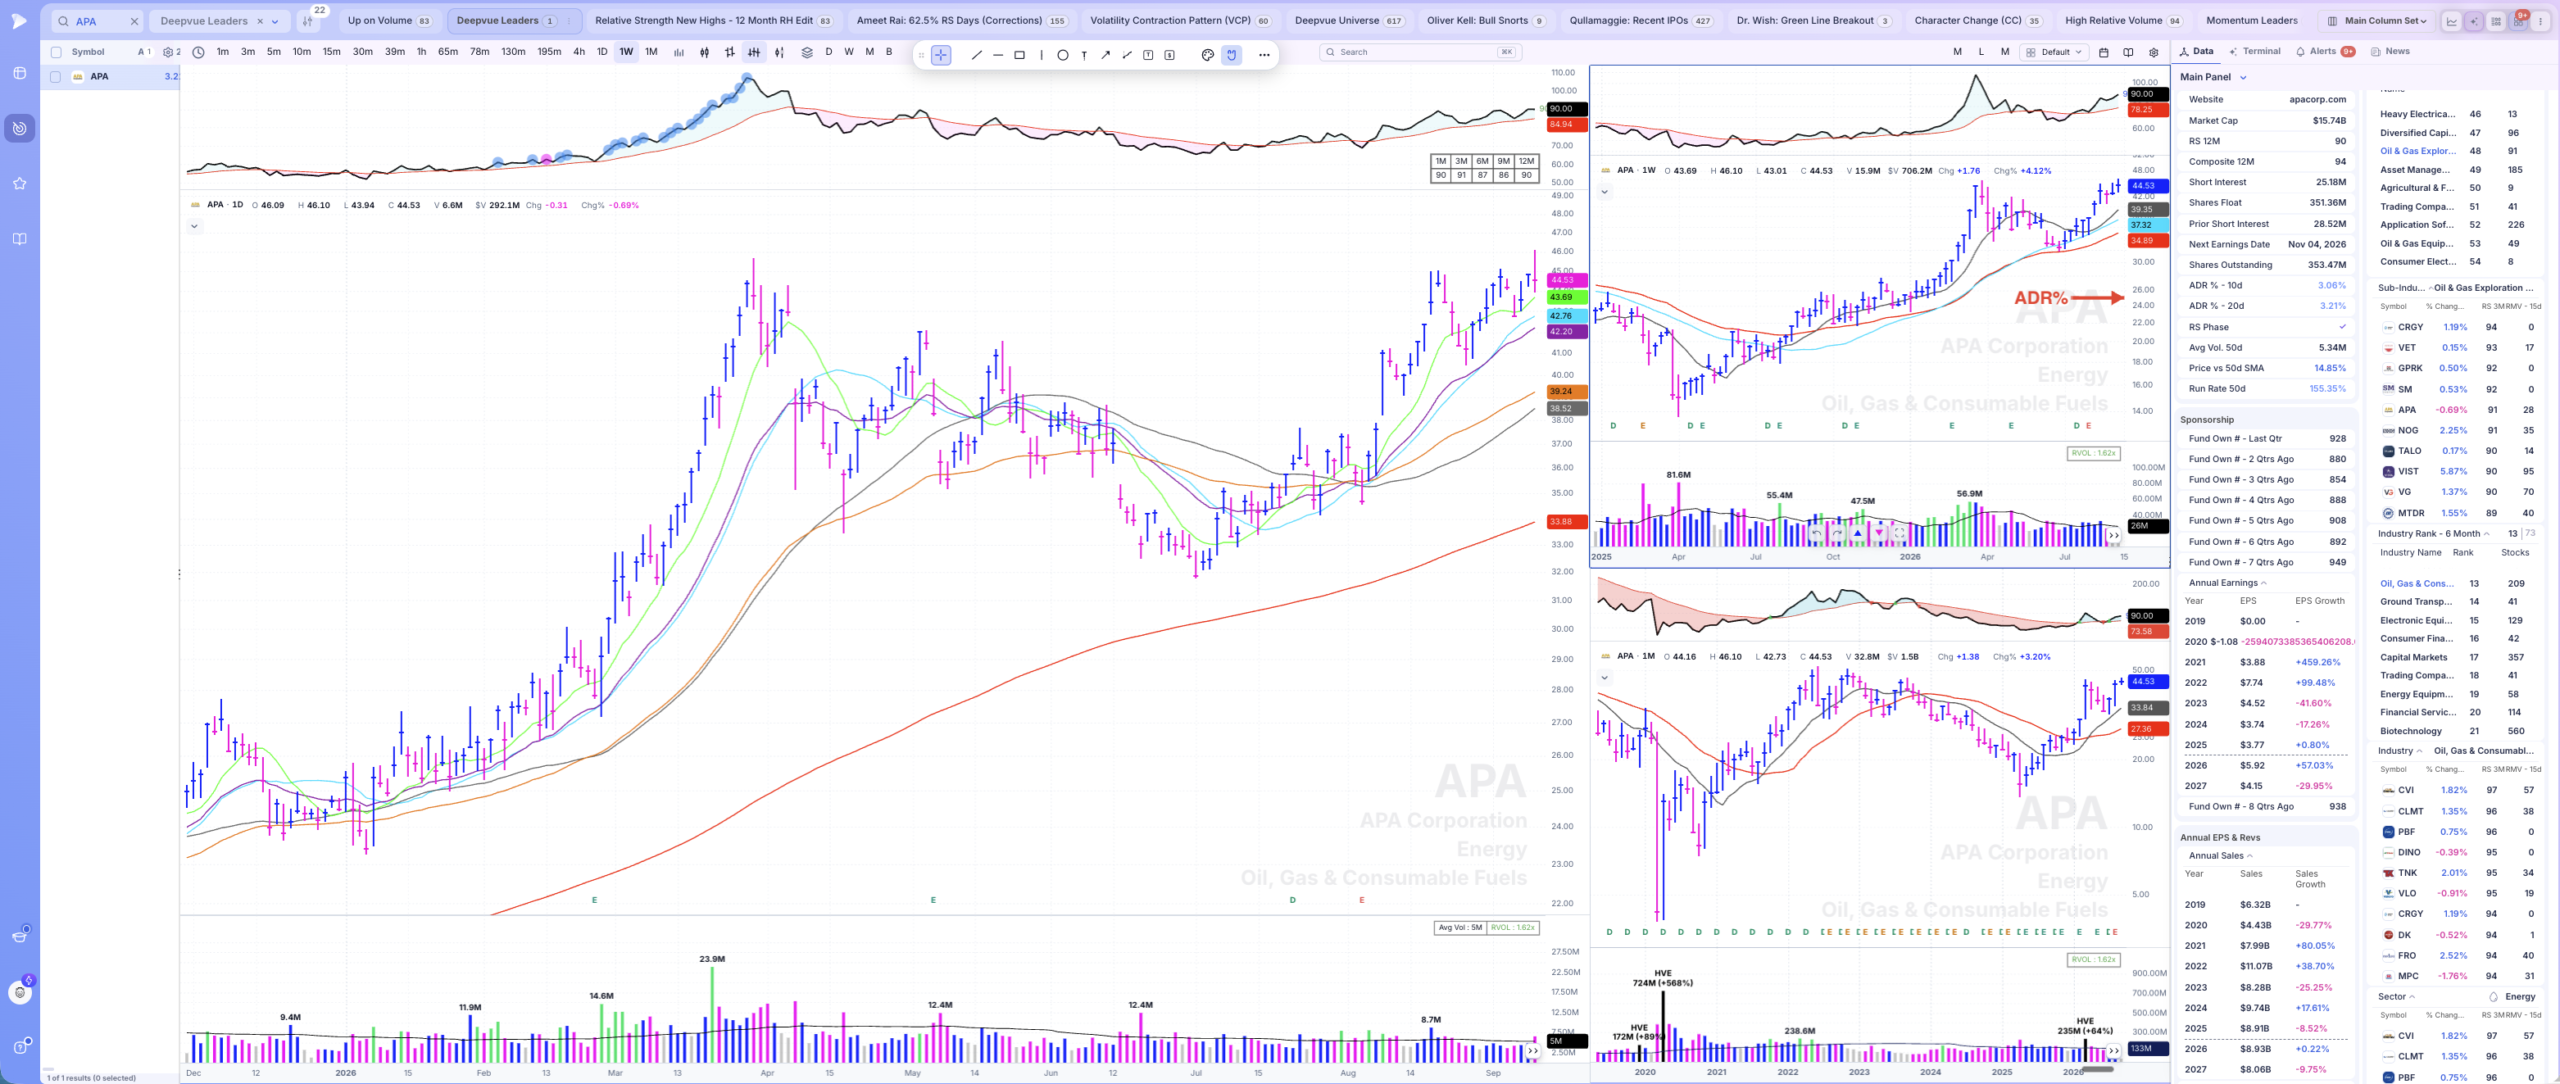
Task: Open the drawing color palette icon
Action: pyautogui.click(x=1207, y=55)
